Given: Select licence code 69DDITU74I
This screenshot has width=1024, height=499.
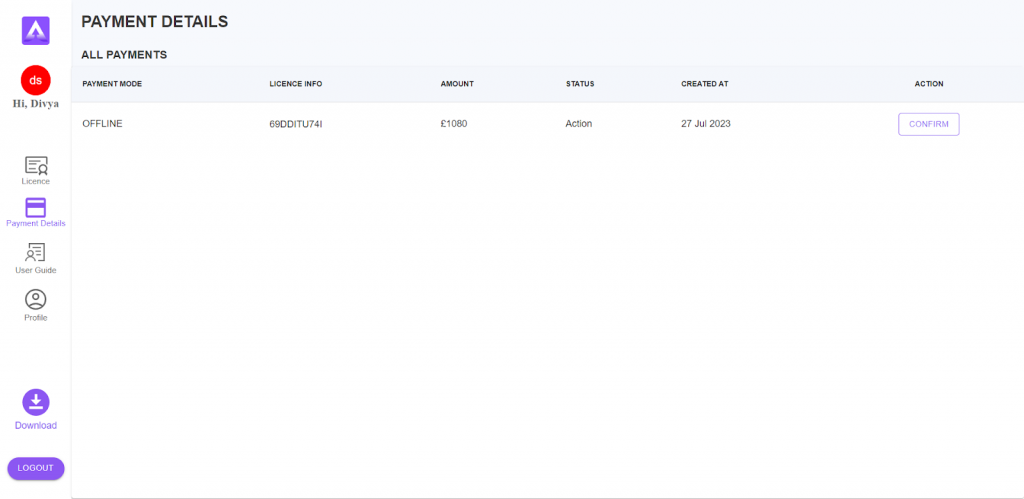Looking at the screenshot, I should (x=296, y=124).
